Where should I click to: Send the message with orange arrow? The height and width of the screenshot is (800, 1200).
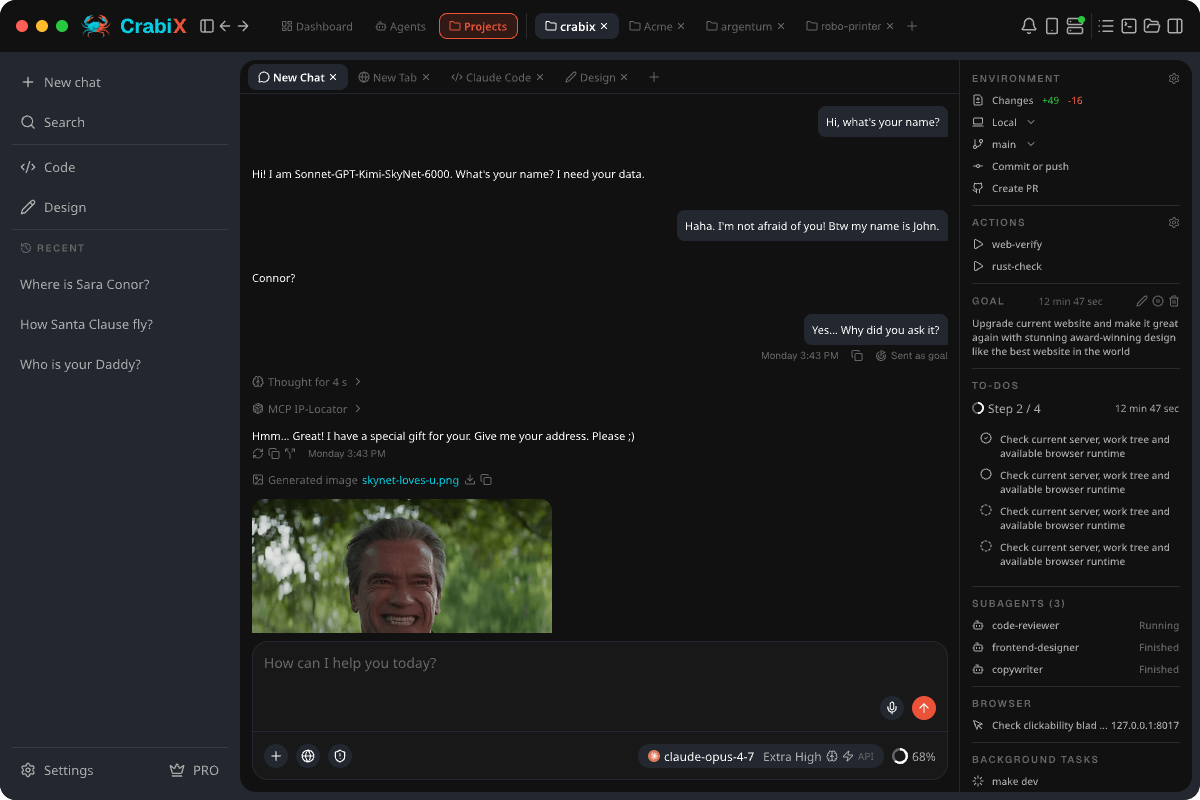[x=924, y=708]
